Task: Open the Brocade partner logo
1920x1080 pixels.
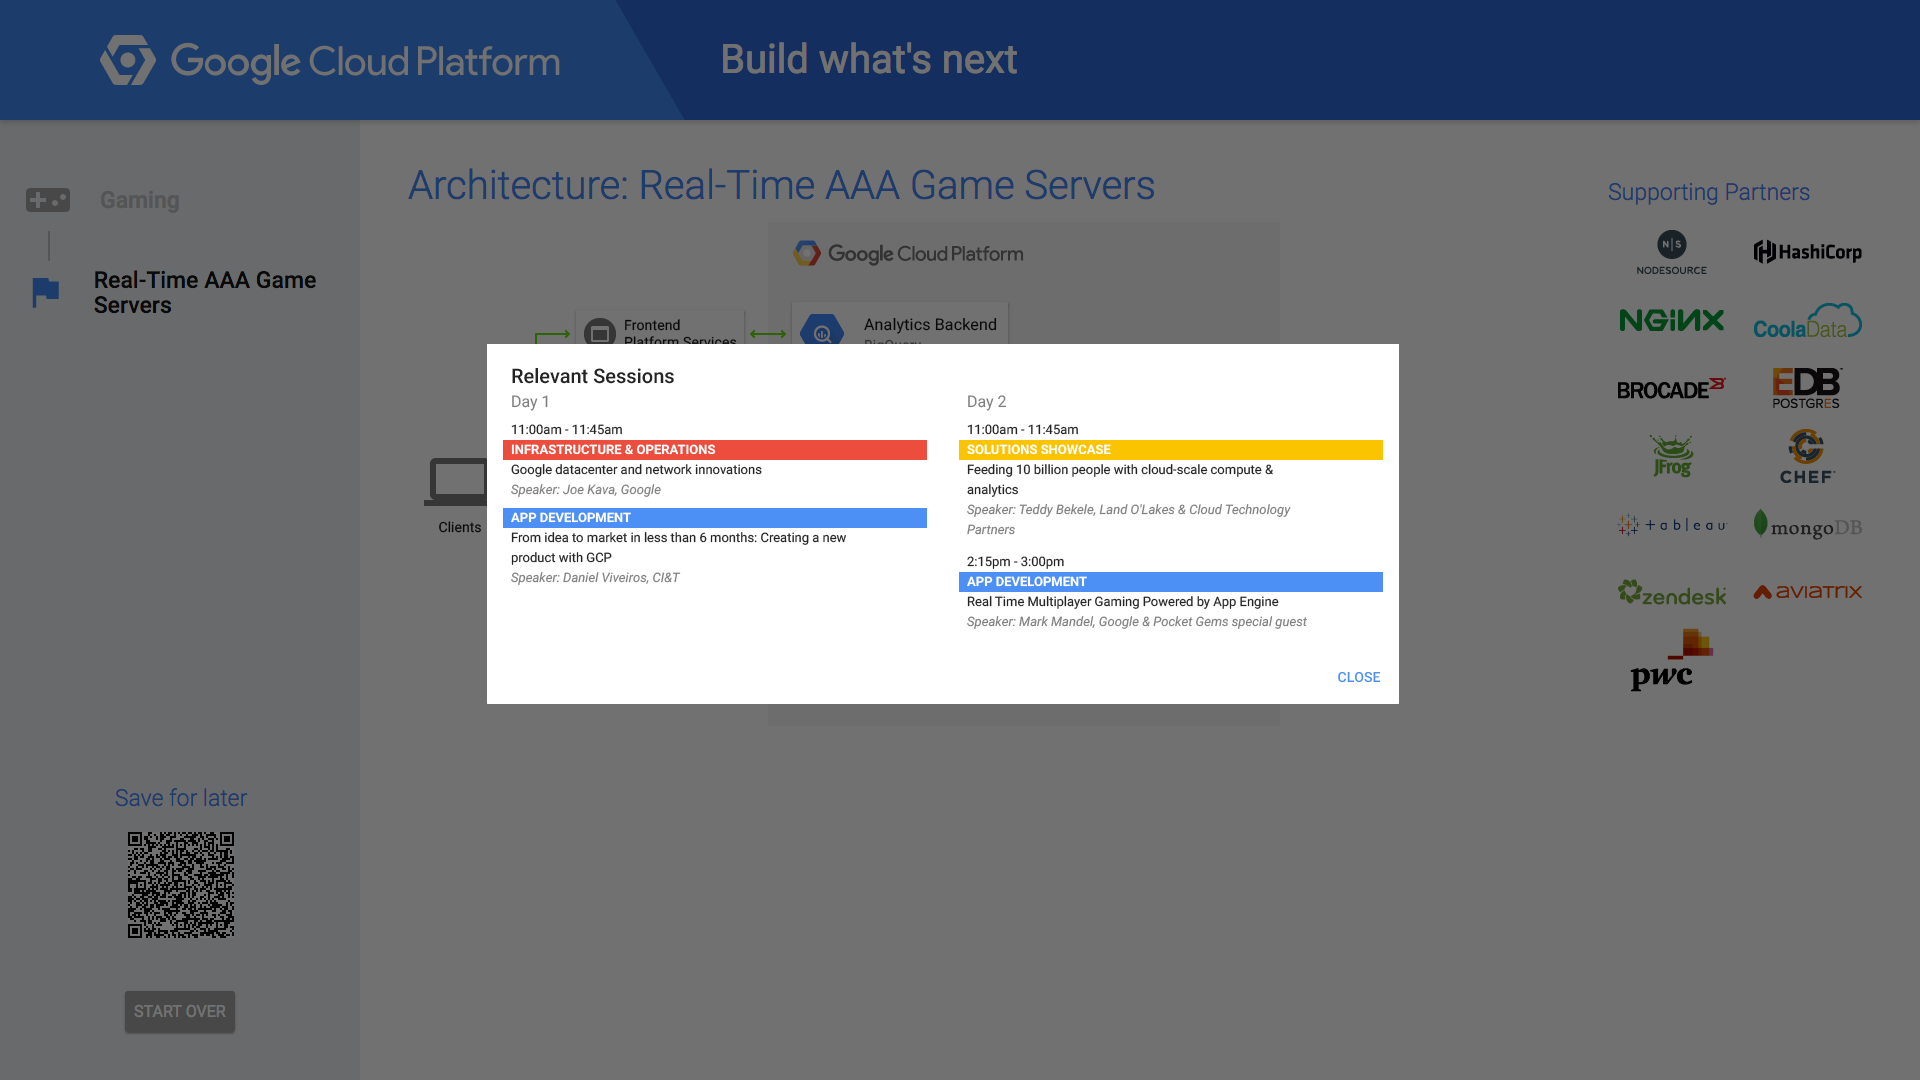Action: point(1671,389)
